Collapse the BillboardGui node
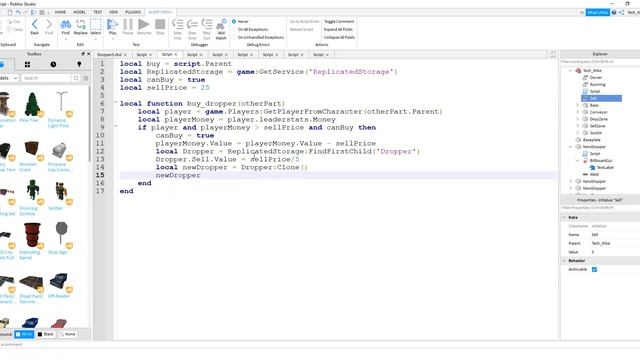Screen dimensions: 640x360 [x=578, y=161]
